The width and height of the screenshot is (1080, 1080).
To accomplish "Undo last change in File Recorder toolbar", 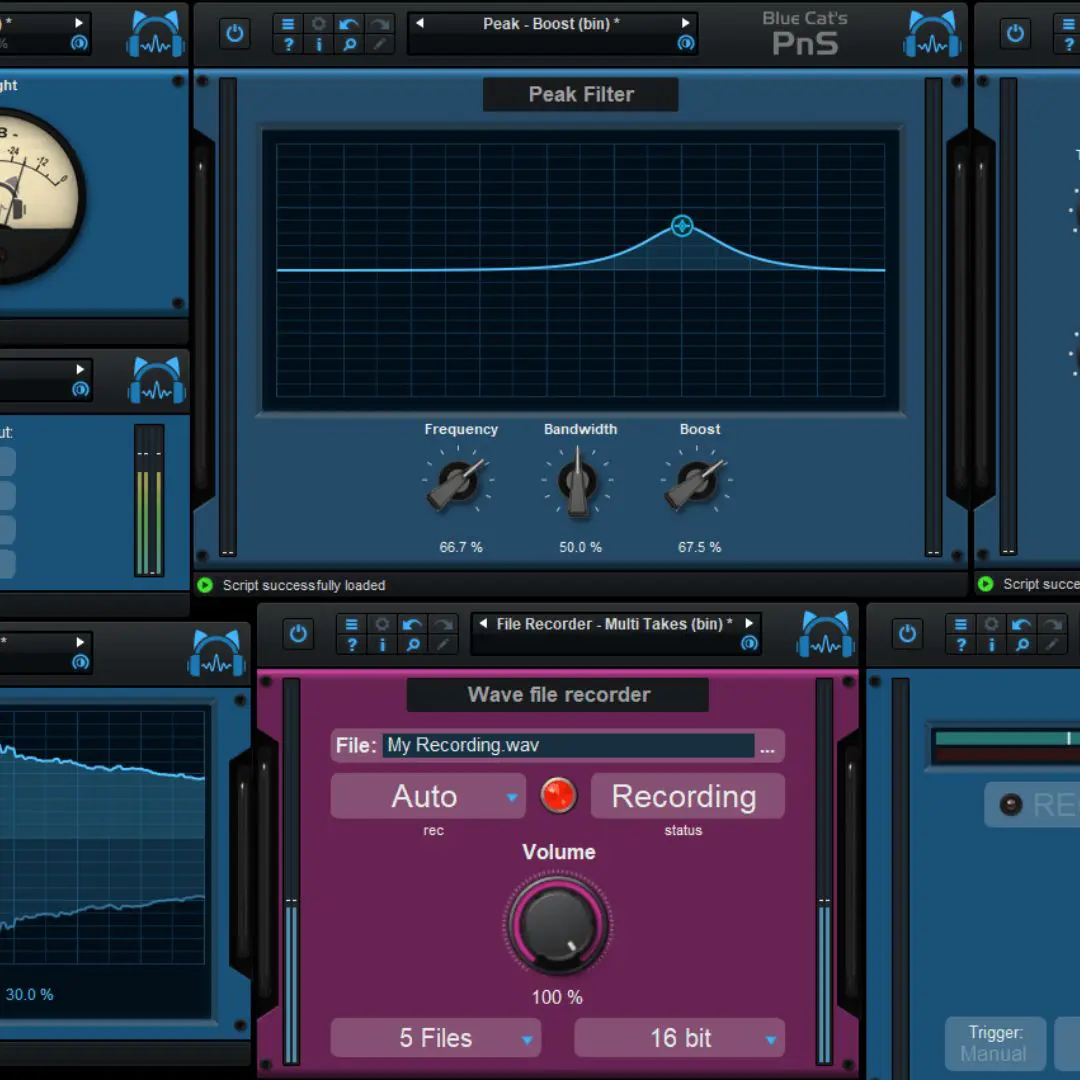I will 413,624.
